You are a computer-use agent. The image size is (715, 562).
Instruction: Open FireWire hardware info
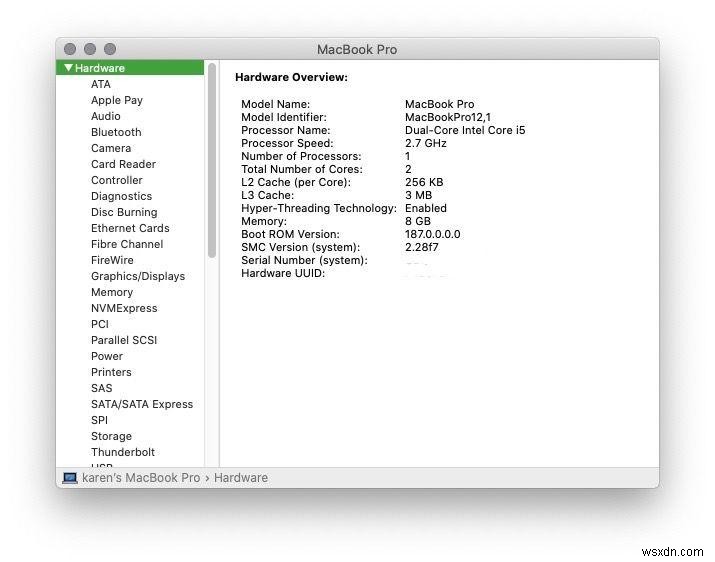point(112,260)
